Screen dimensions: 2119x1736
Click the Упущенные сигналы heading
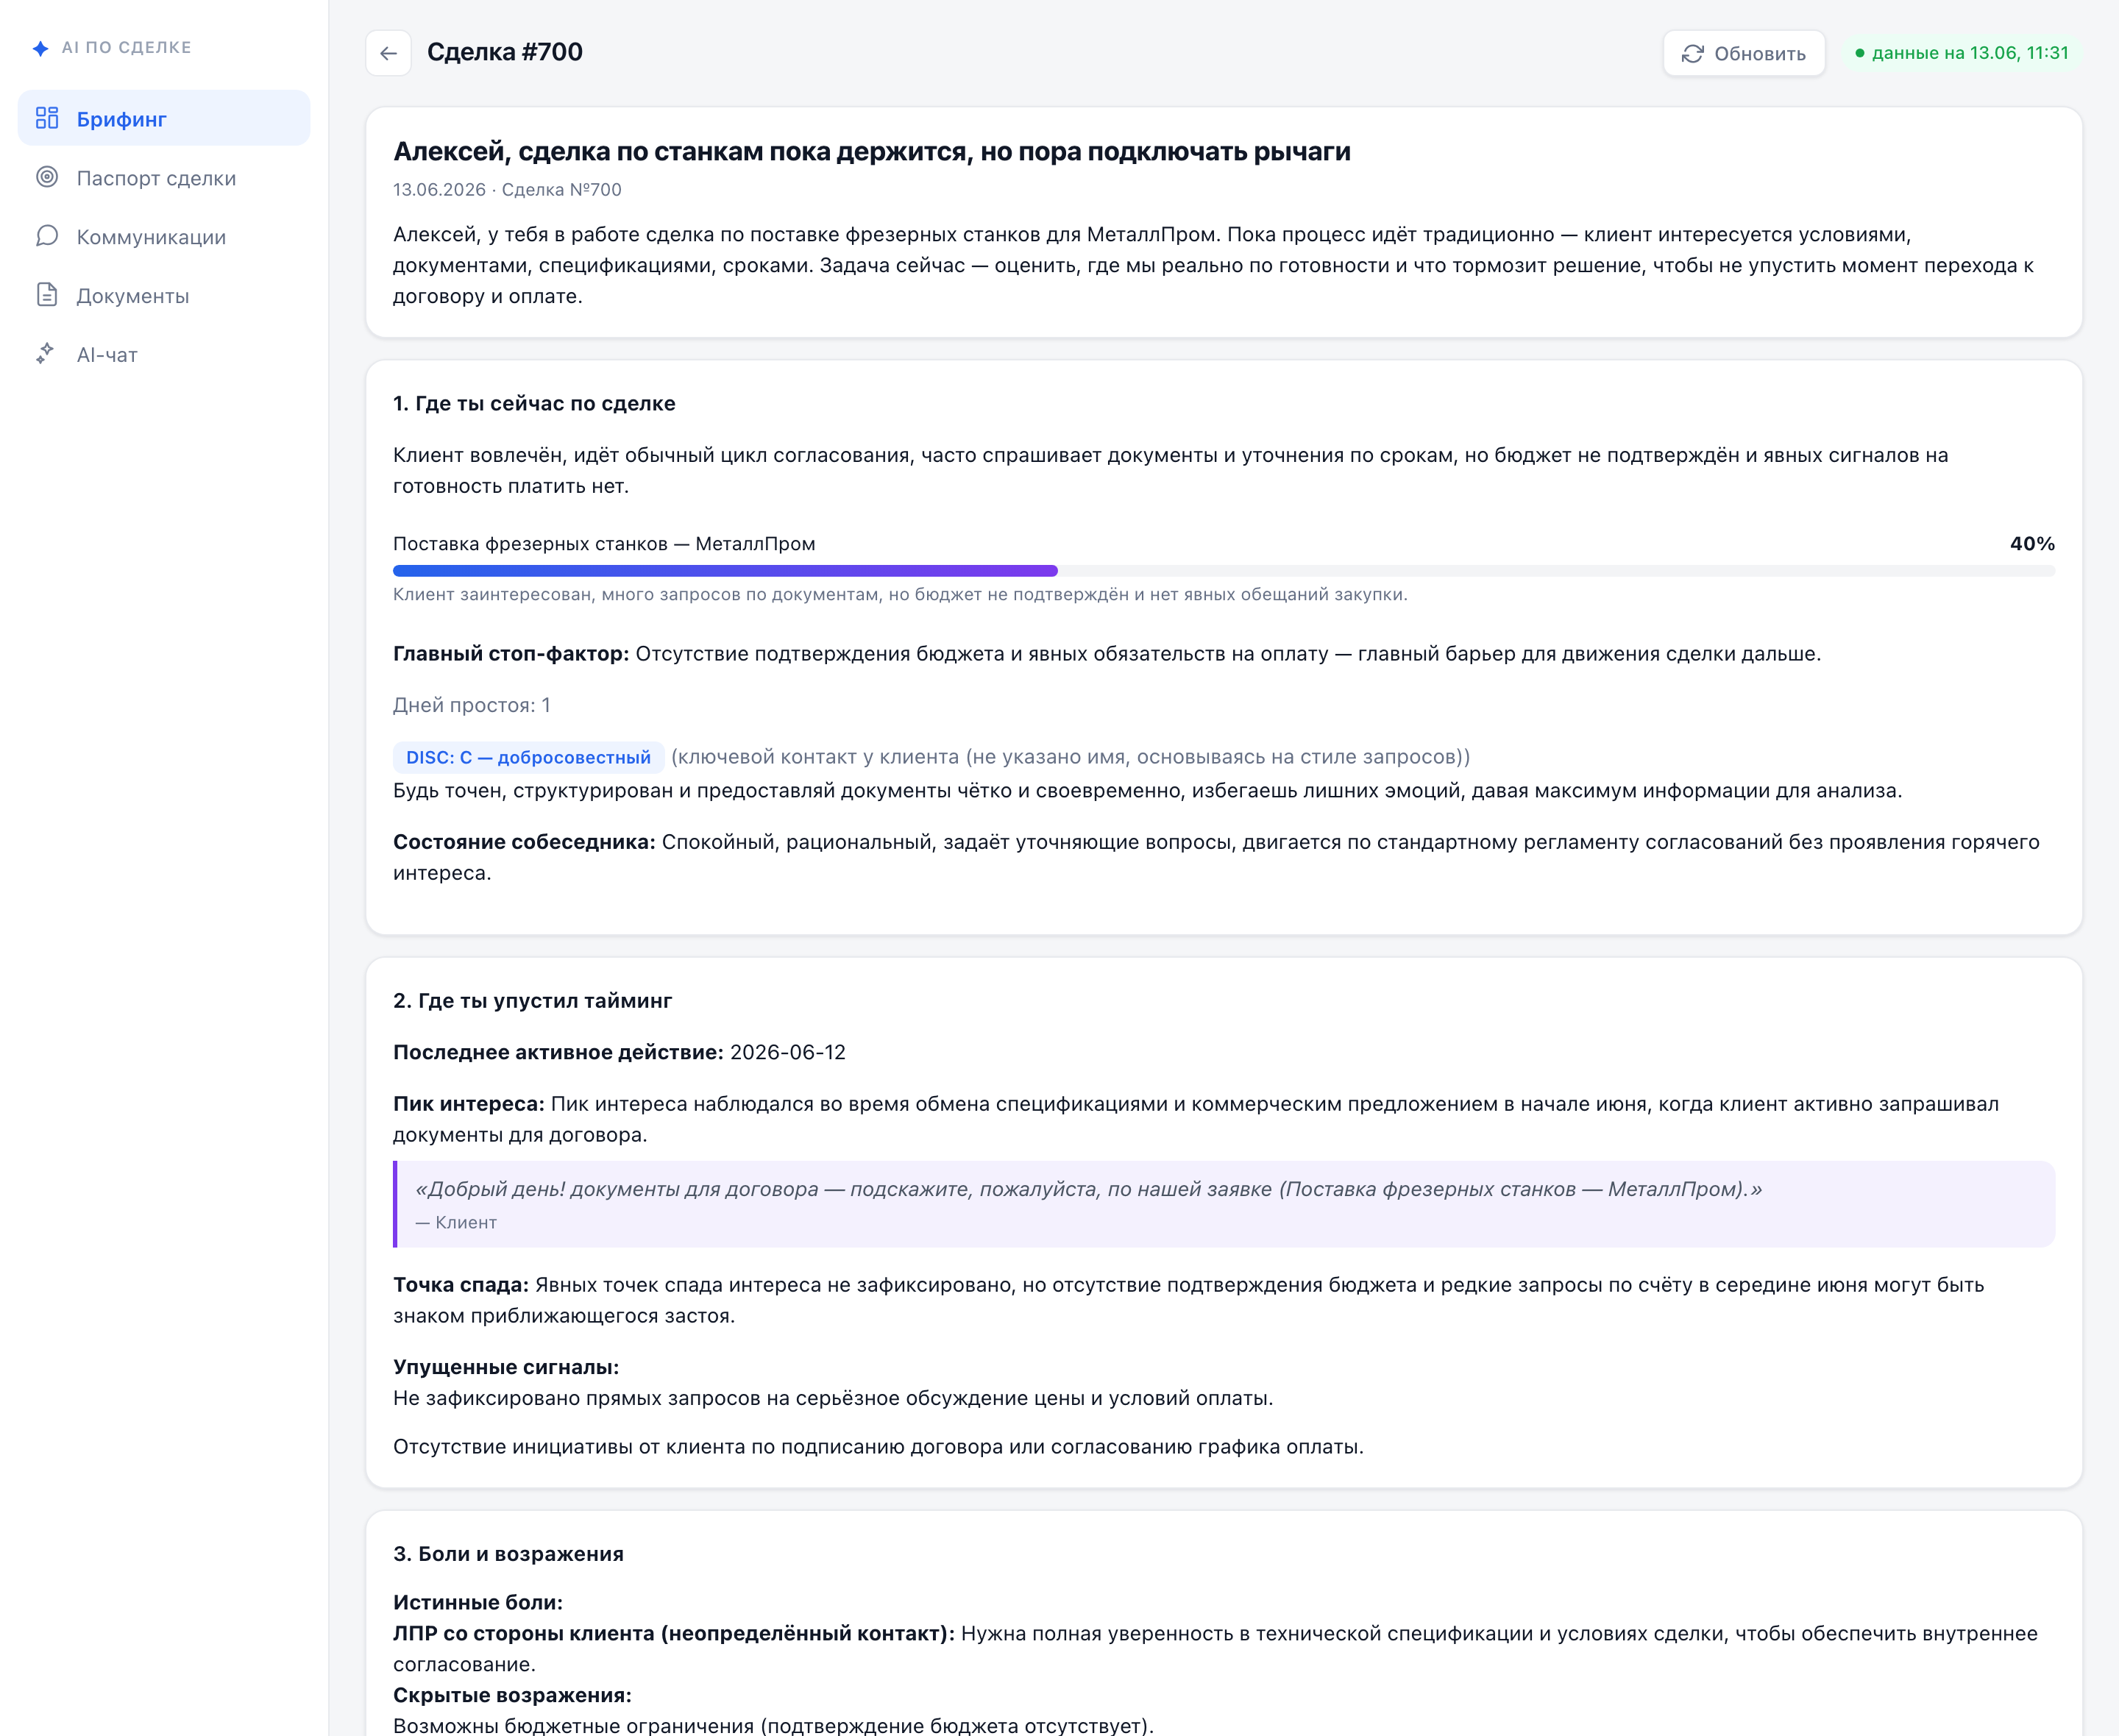point(506,1367)
